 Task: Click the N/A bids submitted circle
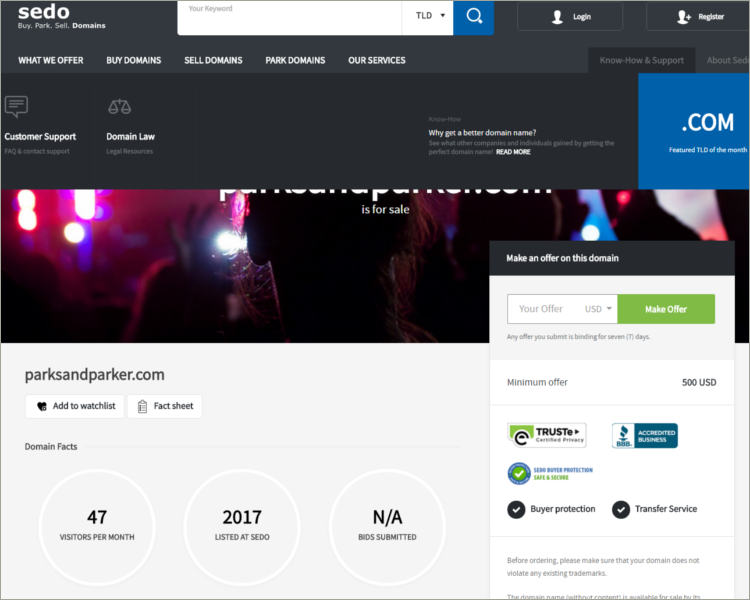pyautogui.click(x=387, y=527)
